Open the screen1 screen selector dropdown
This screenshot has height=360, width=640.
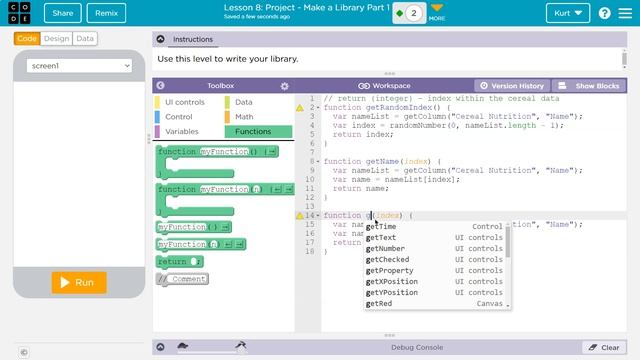coord(79,66)
